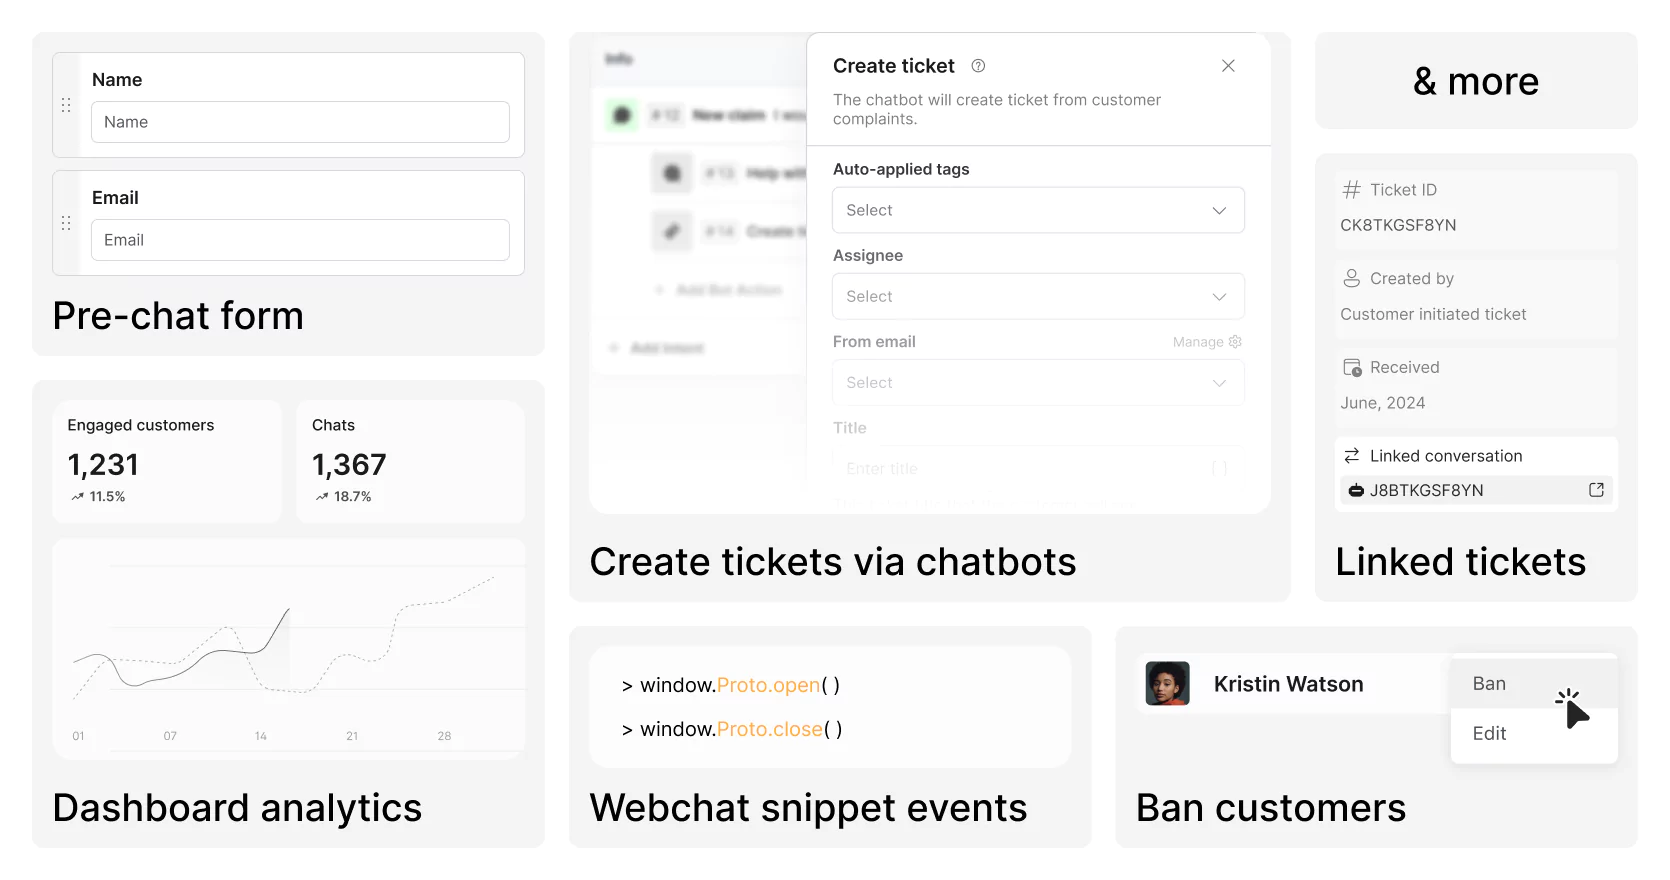This screenshot has height=880, width=1670.
Task: Grab the drag handle of Name field
Action: click(66, 105)
